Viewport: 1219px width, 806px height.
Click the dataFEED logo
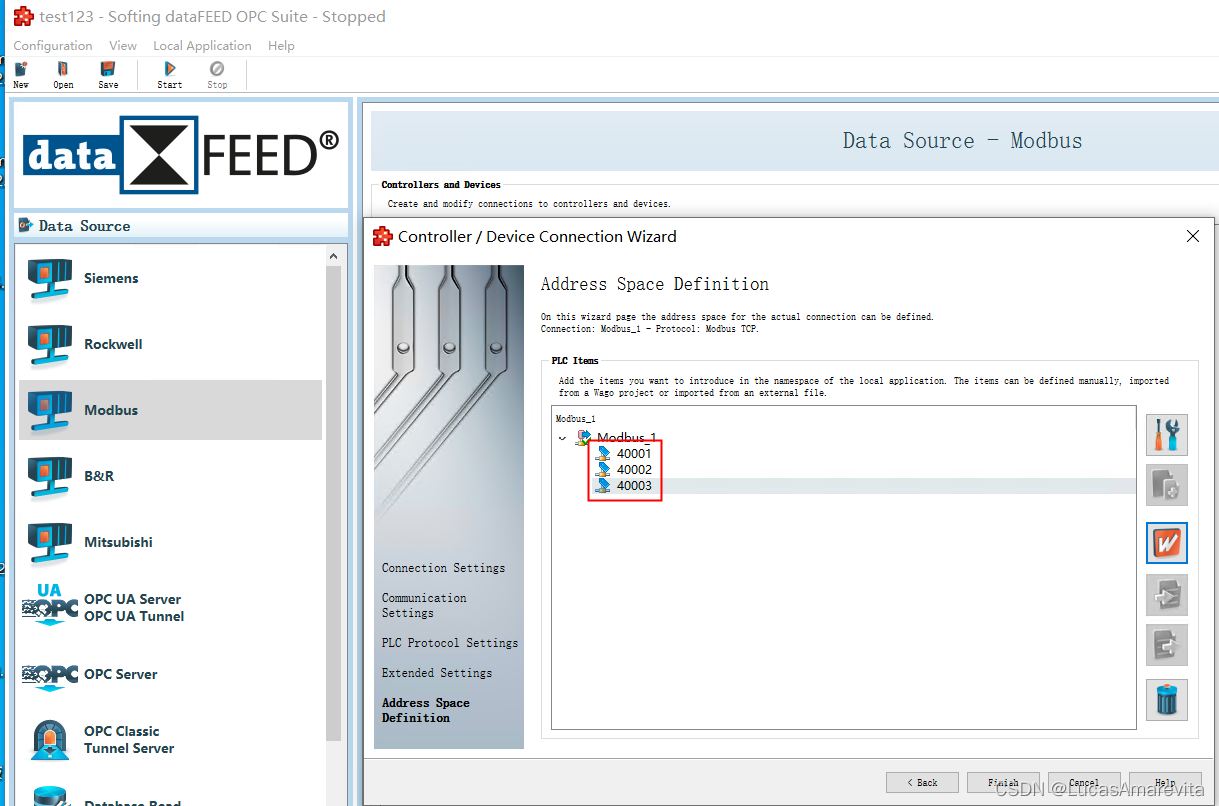click(x=181, y=155)
